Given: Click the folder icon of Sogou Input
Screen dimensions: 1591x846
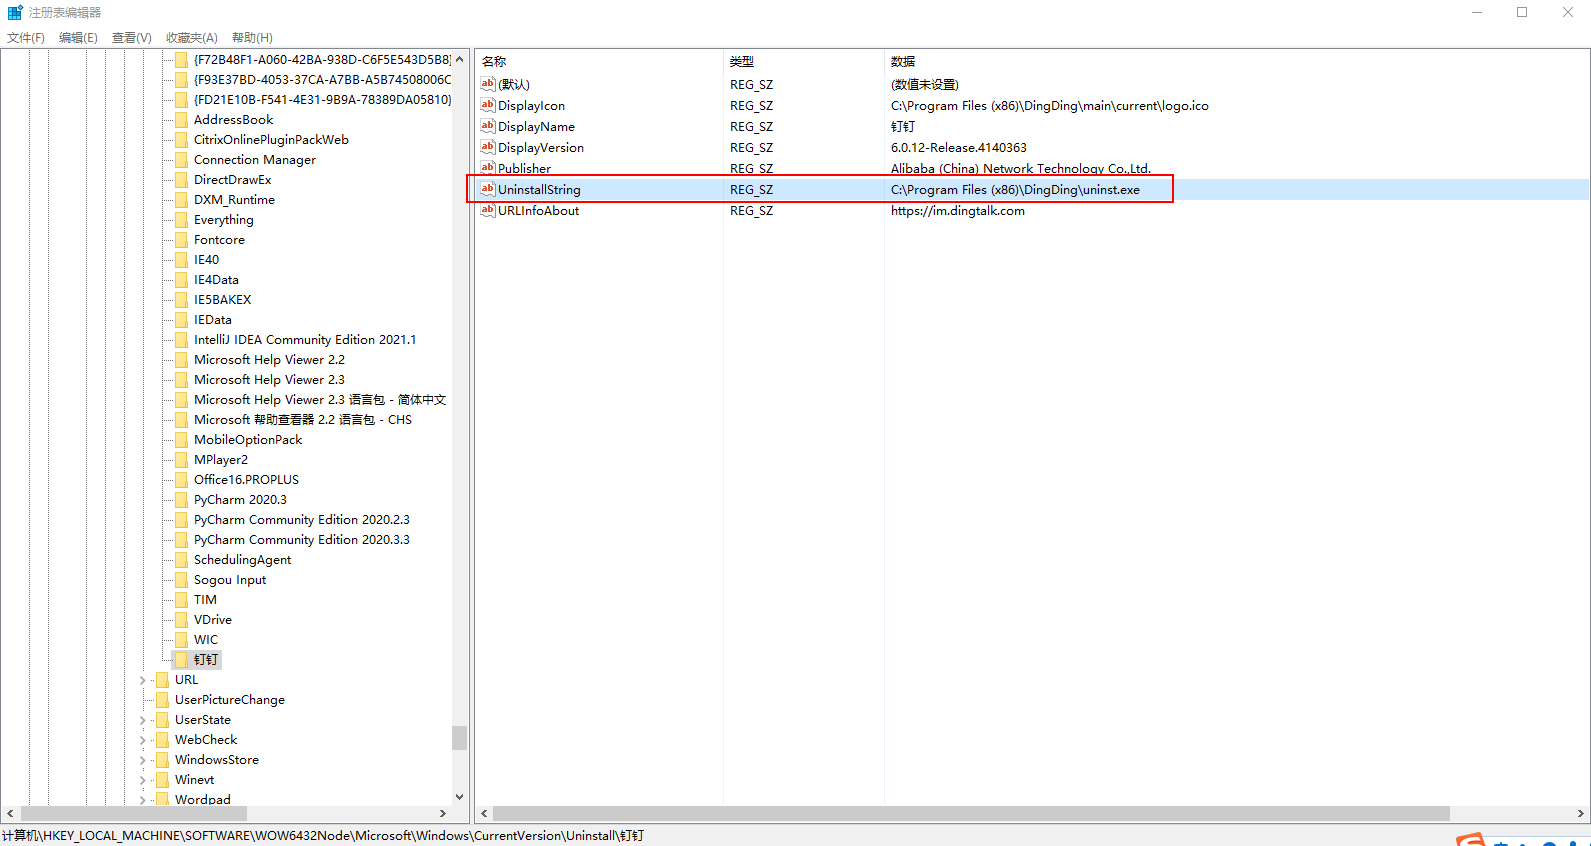Looking at the screenshot, I should 181,580.
